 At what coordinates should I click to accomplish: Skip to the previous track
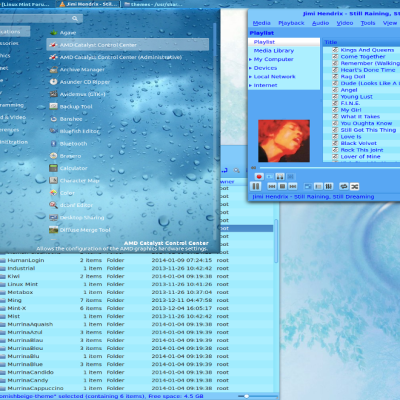coord(272,186)
